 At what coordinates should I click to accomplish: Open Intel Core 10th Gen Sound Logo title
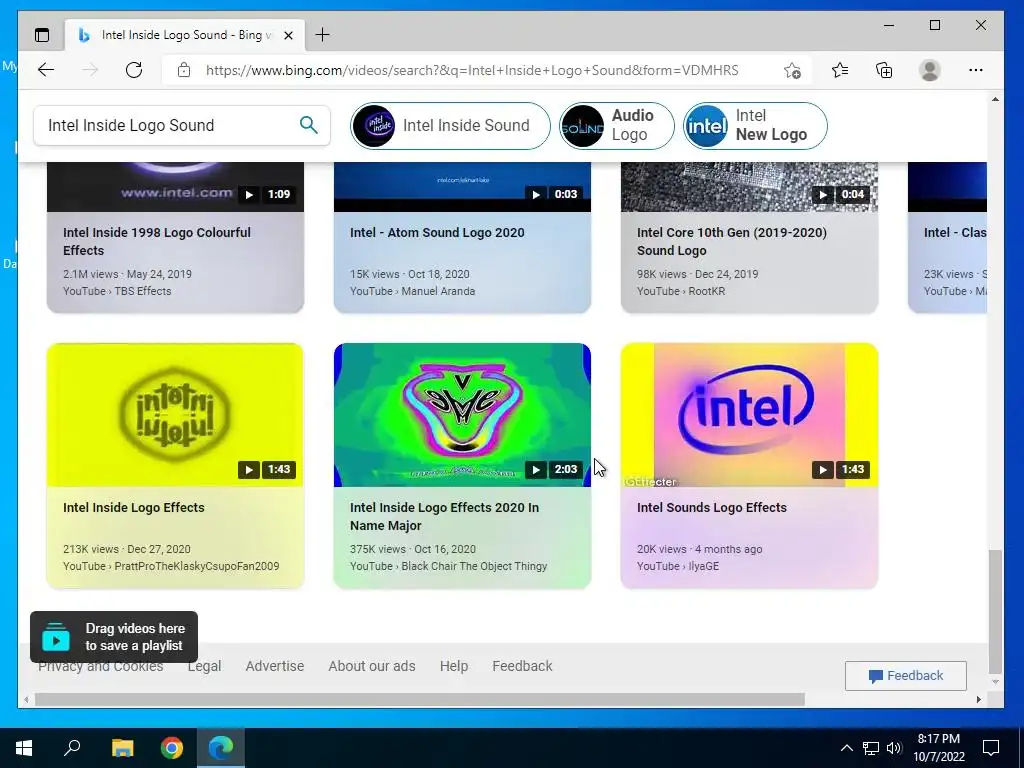click(732, 242)
